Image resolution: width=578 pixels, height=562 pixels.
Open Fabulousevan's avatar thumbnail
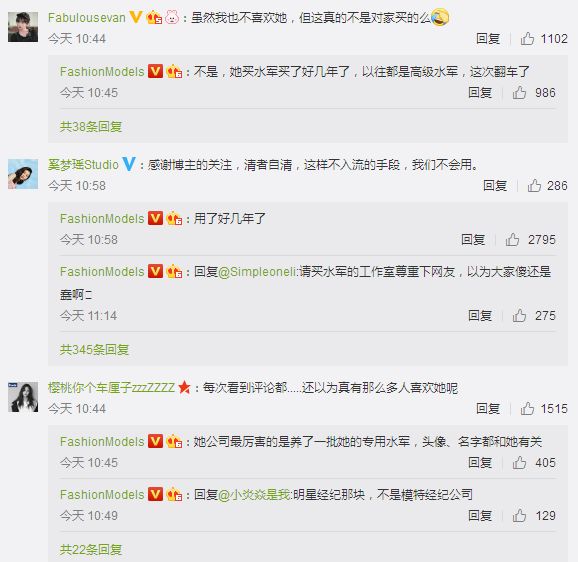23,27
